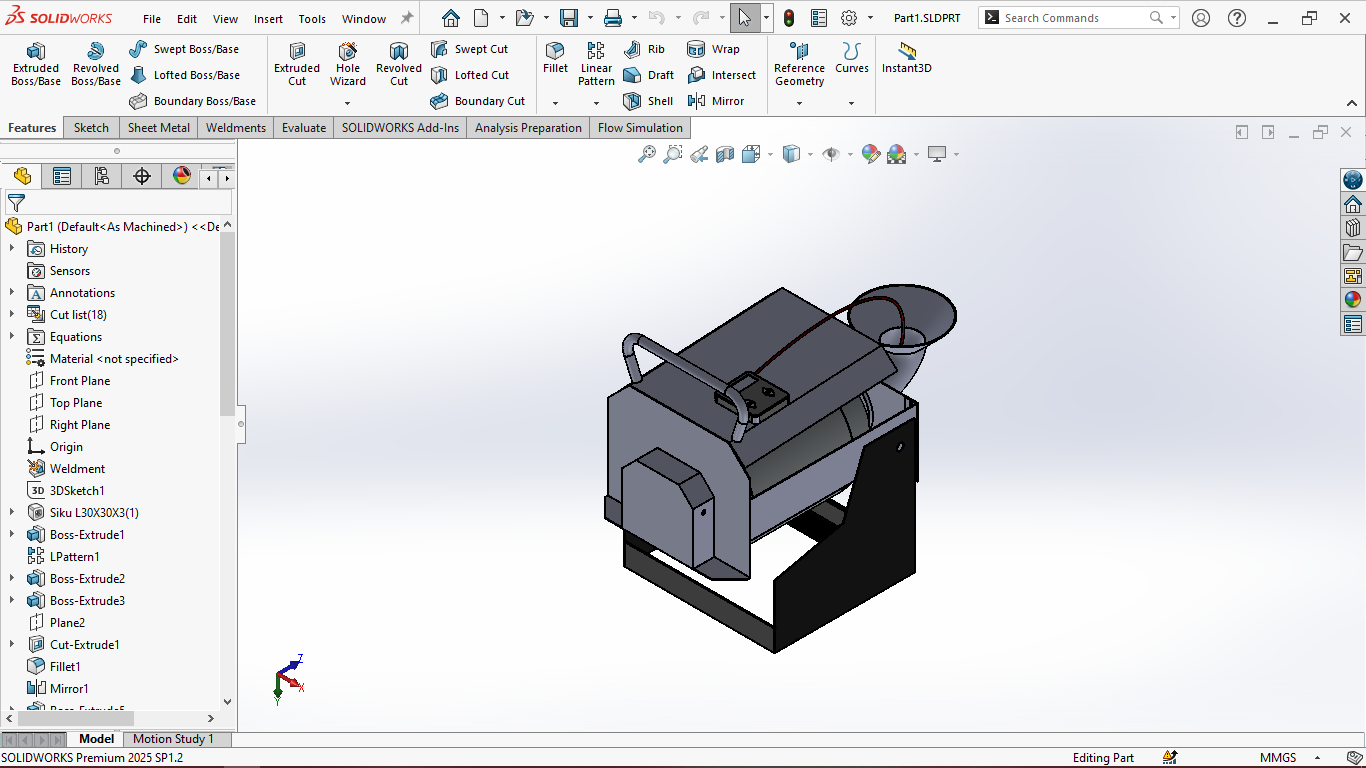Open the File menu
The image size is (1366, 768).
(x=152, y=19)
